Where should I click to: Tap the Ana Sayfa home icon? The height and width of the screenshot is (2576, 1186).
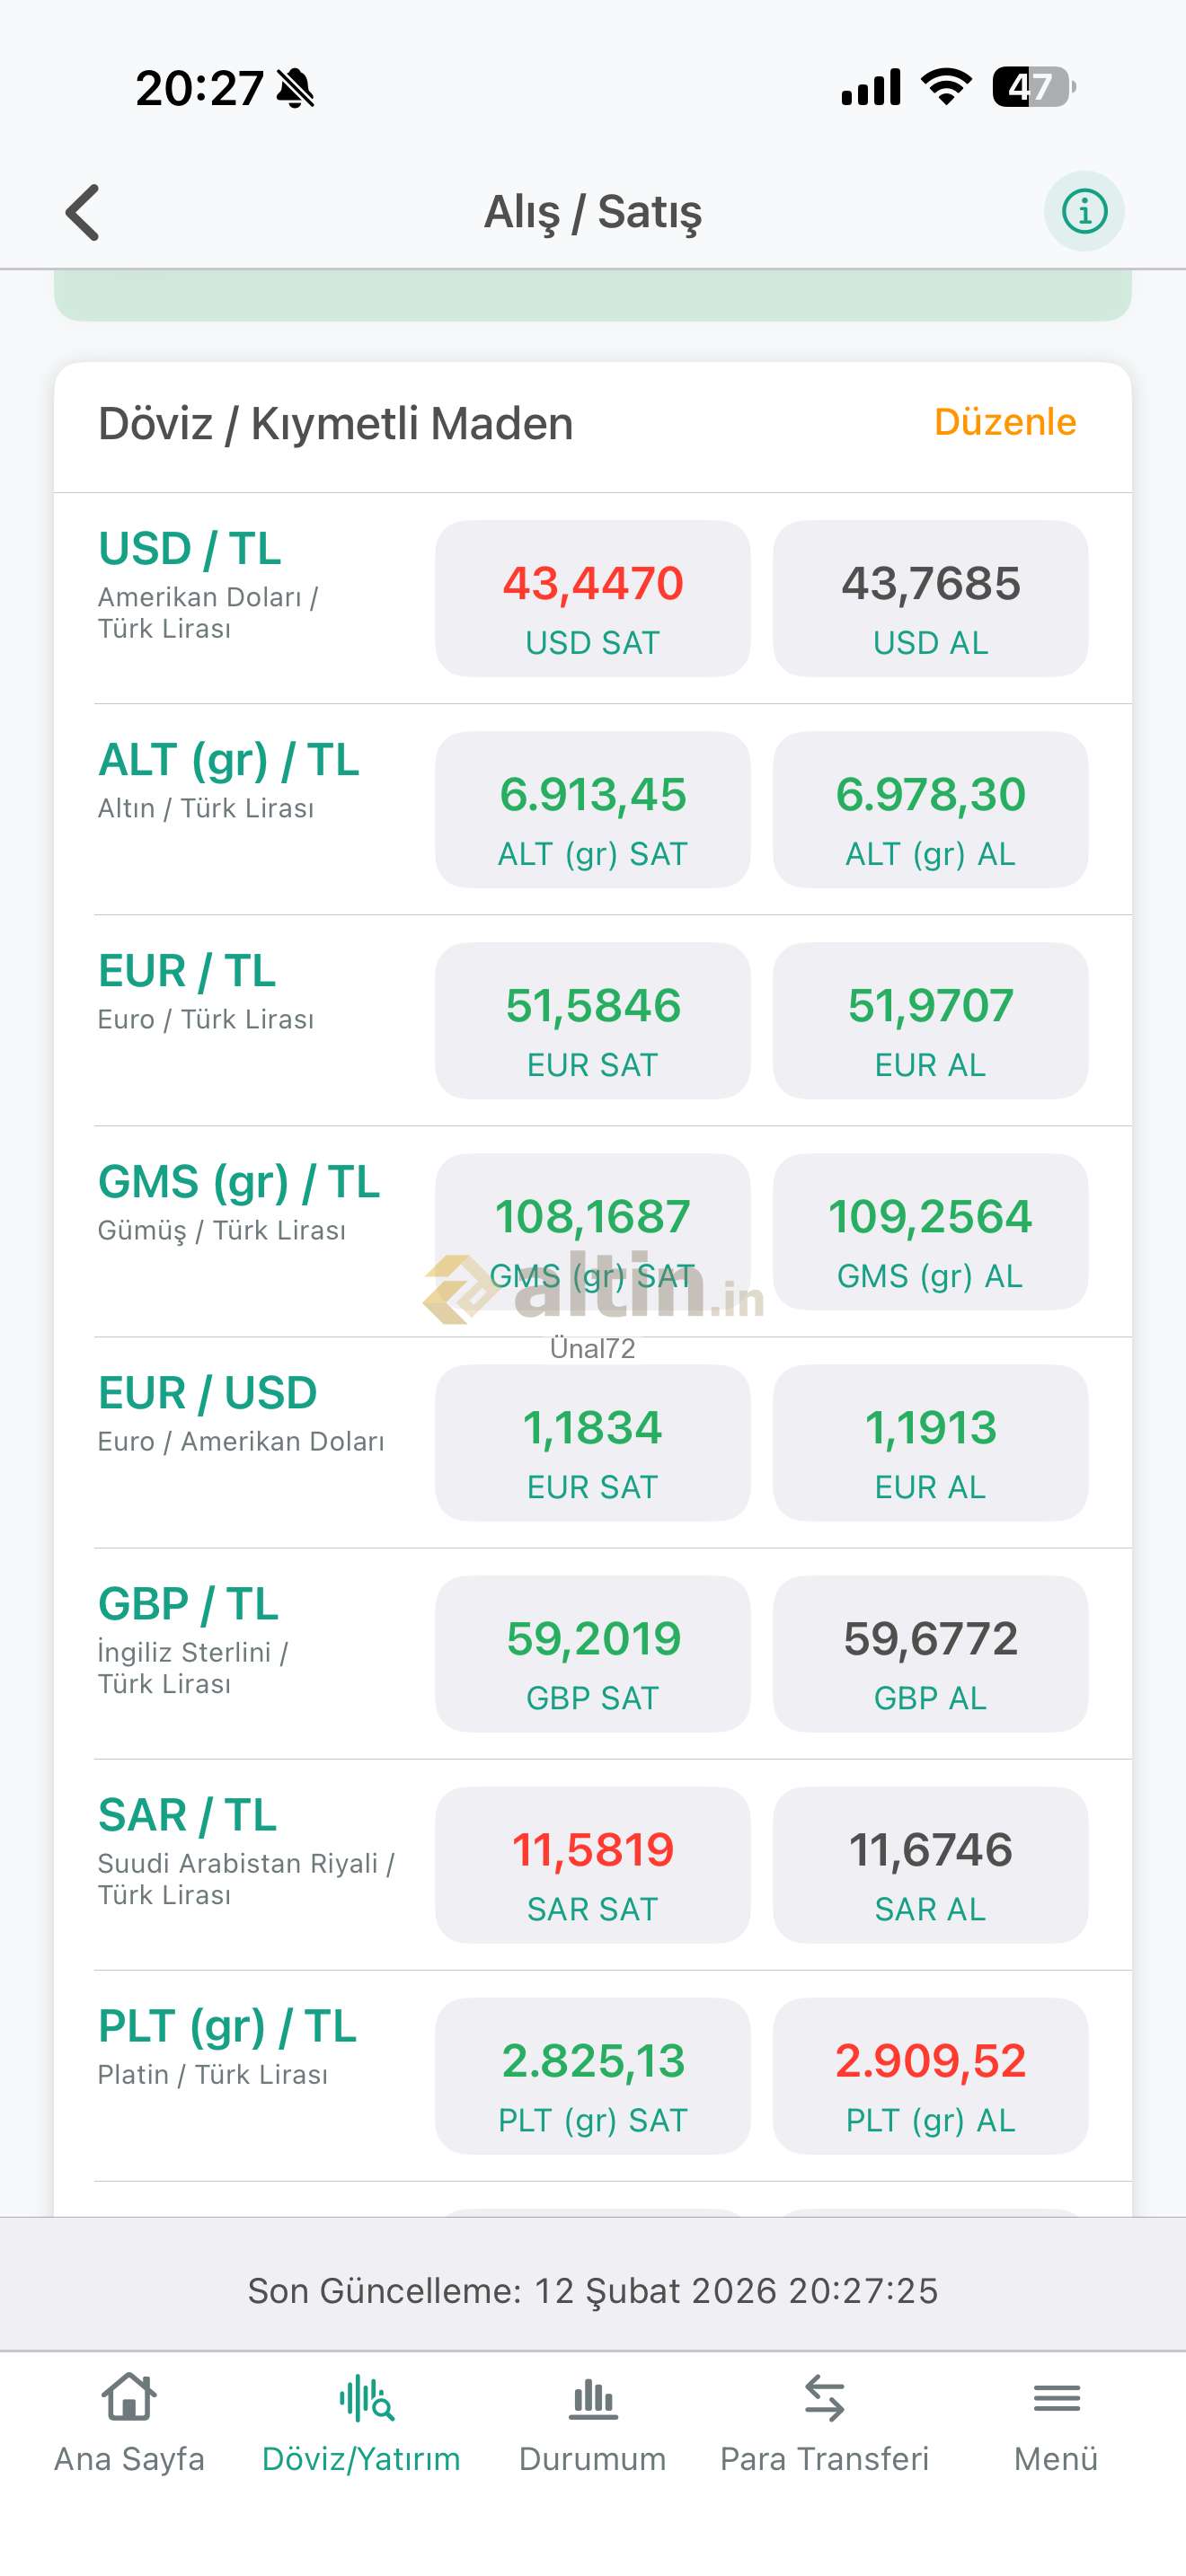[129, 2398]
